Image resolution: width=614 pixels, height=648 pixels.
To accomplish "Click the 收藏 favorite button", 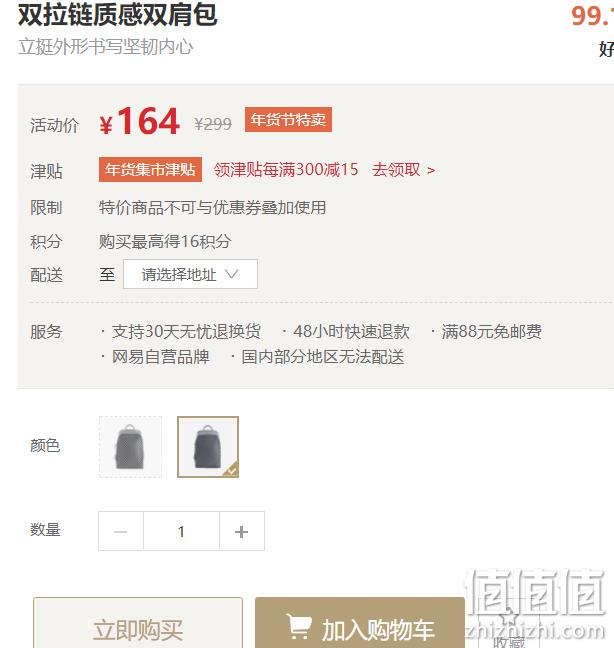I will coord(509,641).
